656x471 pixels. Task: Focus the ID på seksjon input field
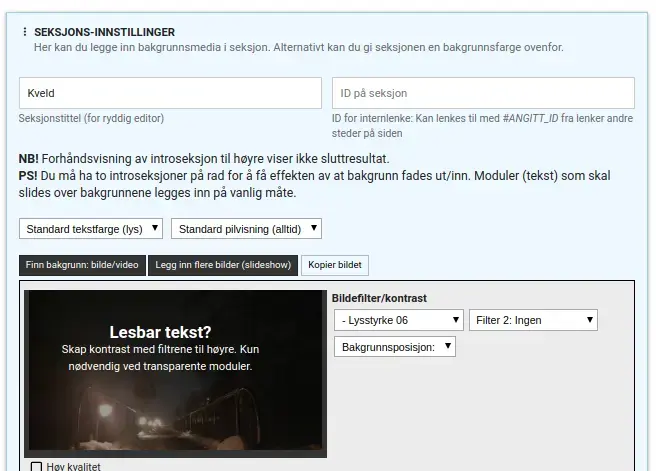[x=483, y=93]
